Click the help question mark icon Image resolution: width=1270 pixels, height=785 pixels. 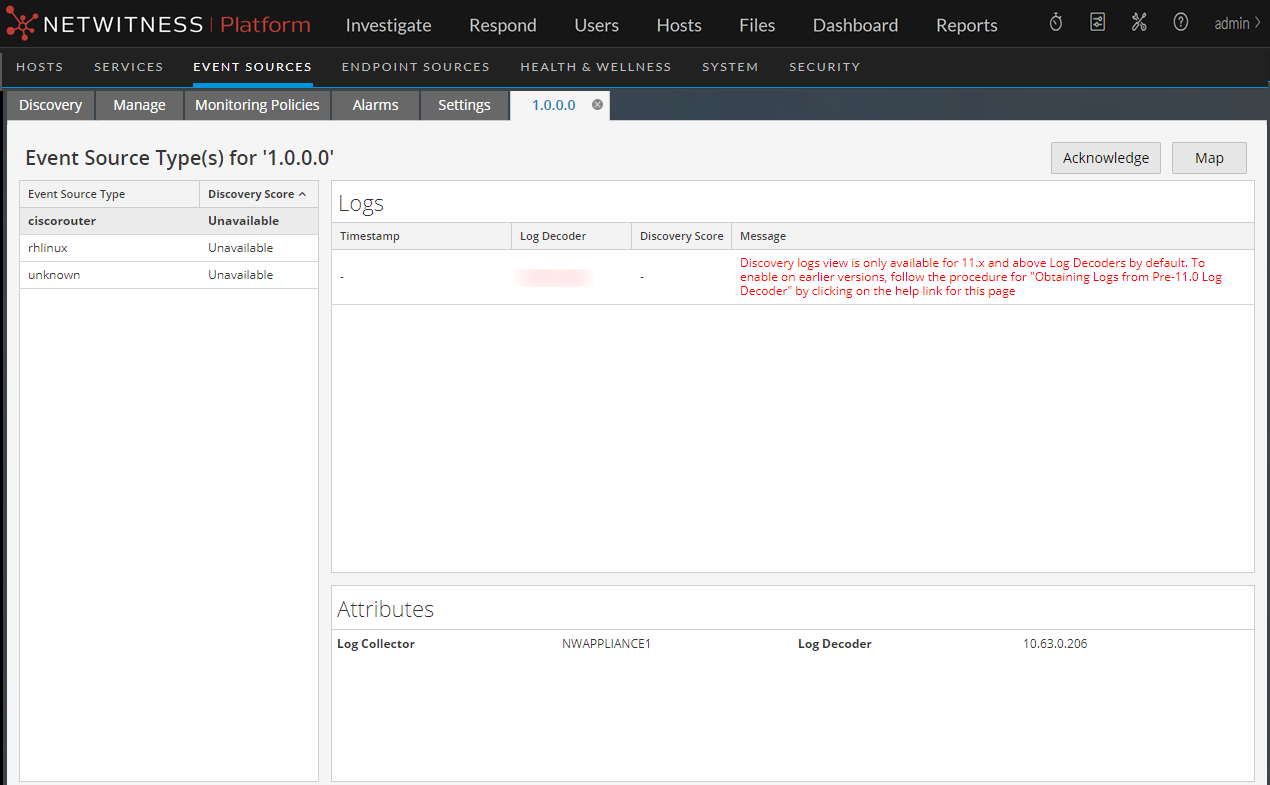(x=1181, y=23)
